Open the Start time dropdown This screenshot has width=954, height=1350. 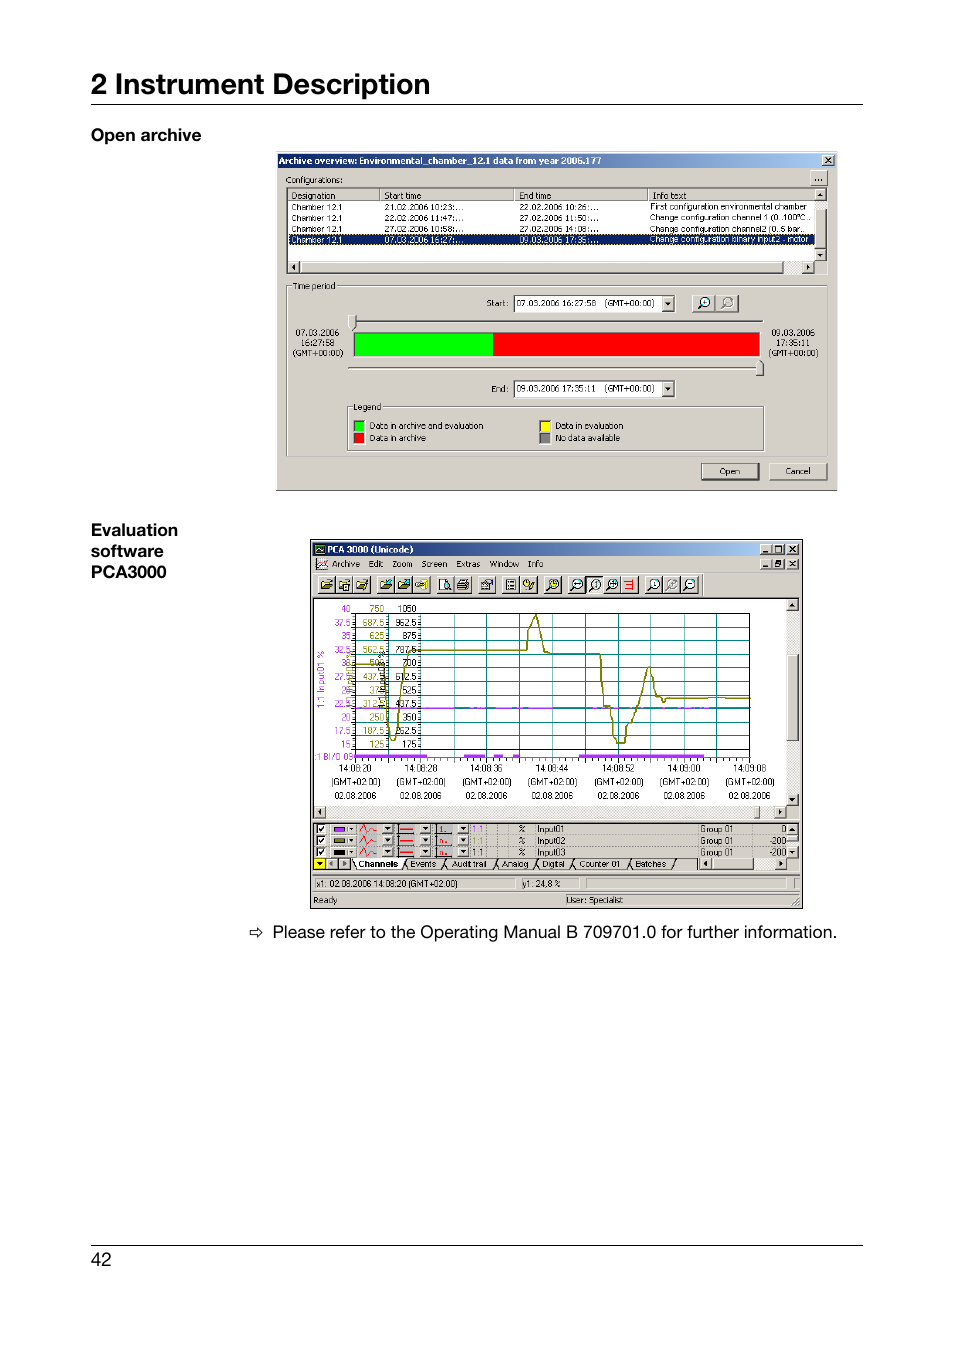[x=668, y=303]
